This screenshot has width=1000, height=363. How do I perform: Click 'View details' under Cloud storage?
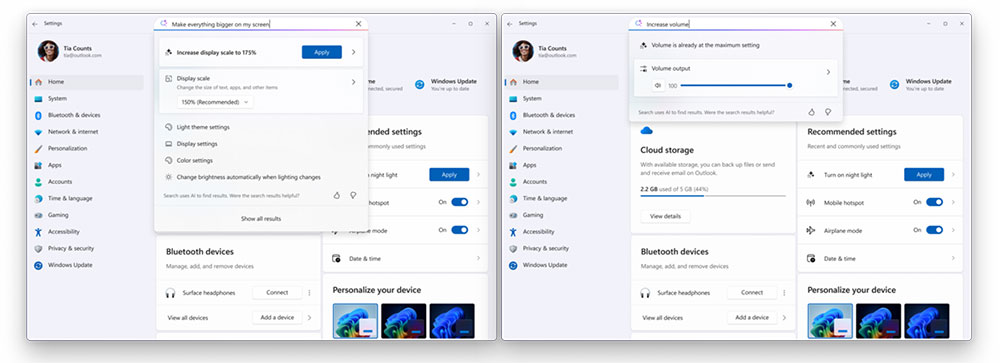coord(665,216)
